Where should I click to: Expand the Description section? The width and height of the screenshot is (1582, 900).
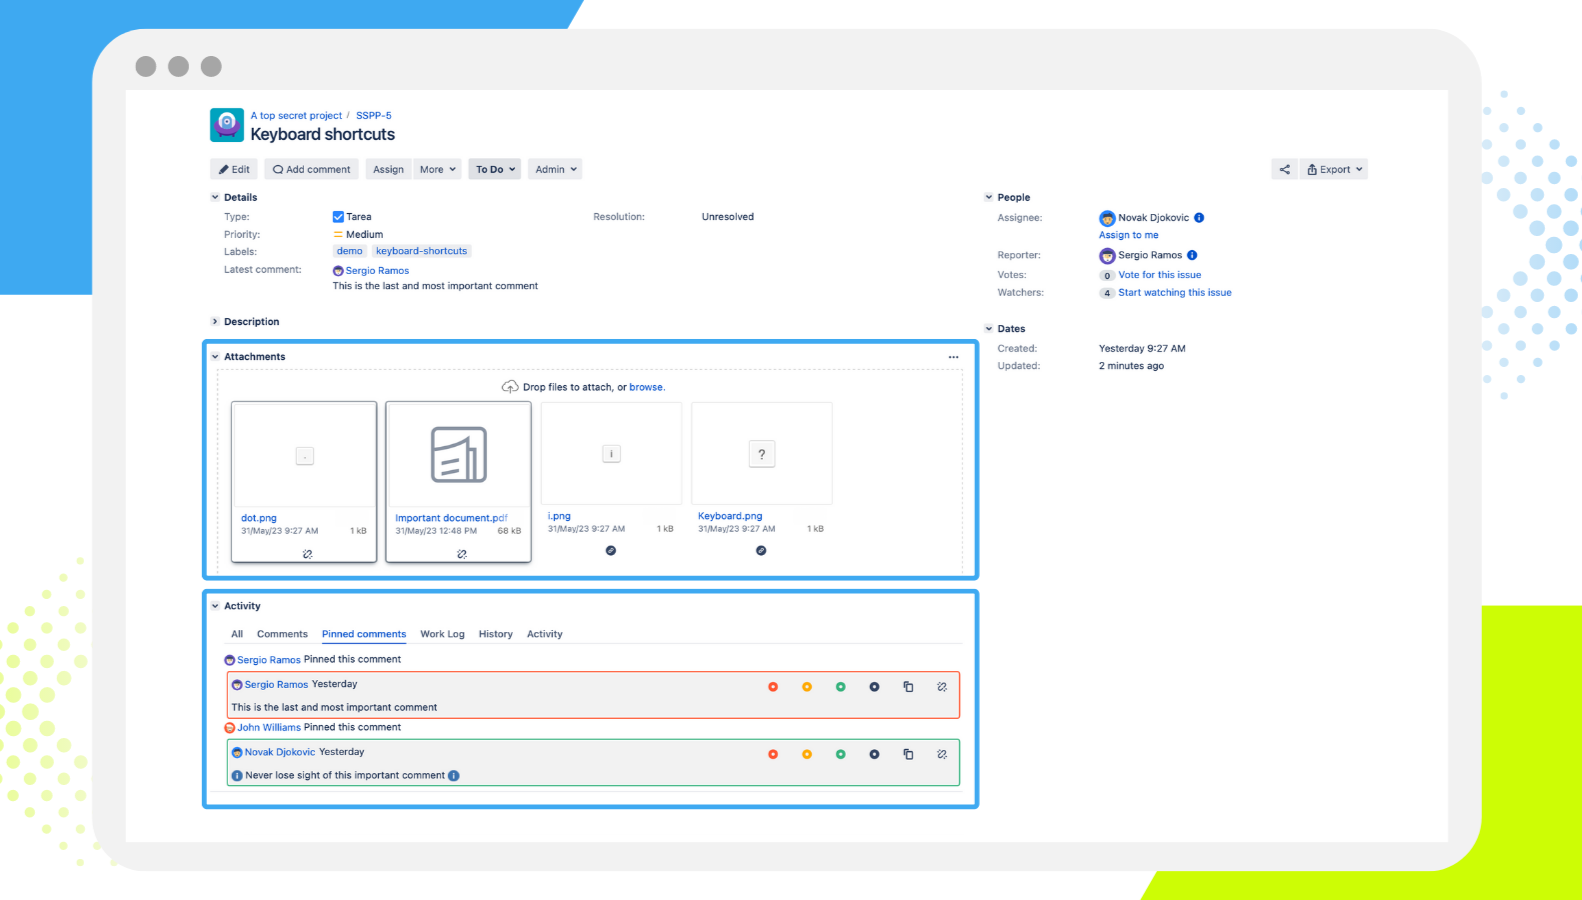pyautogui.click(x=215, y=322)
